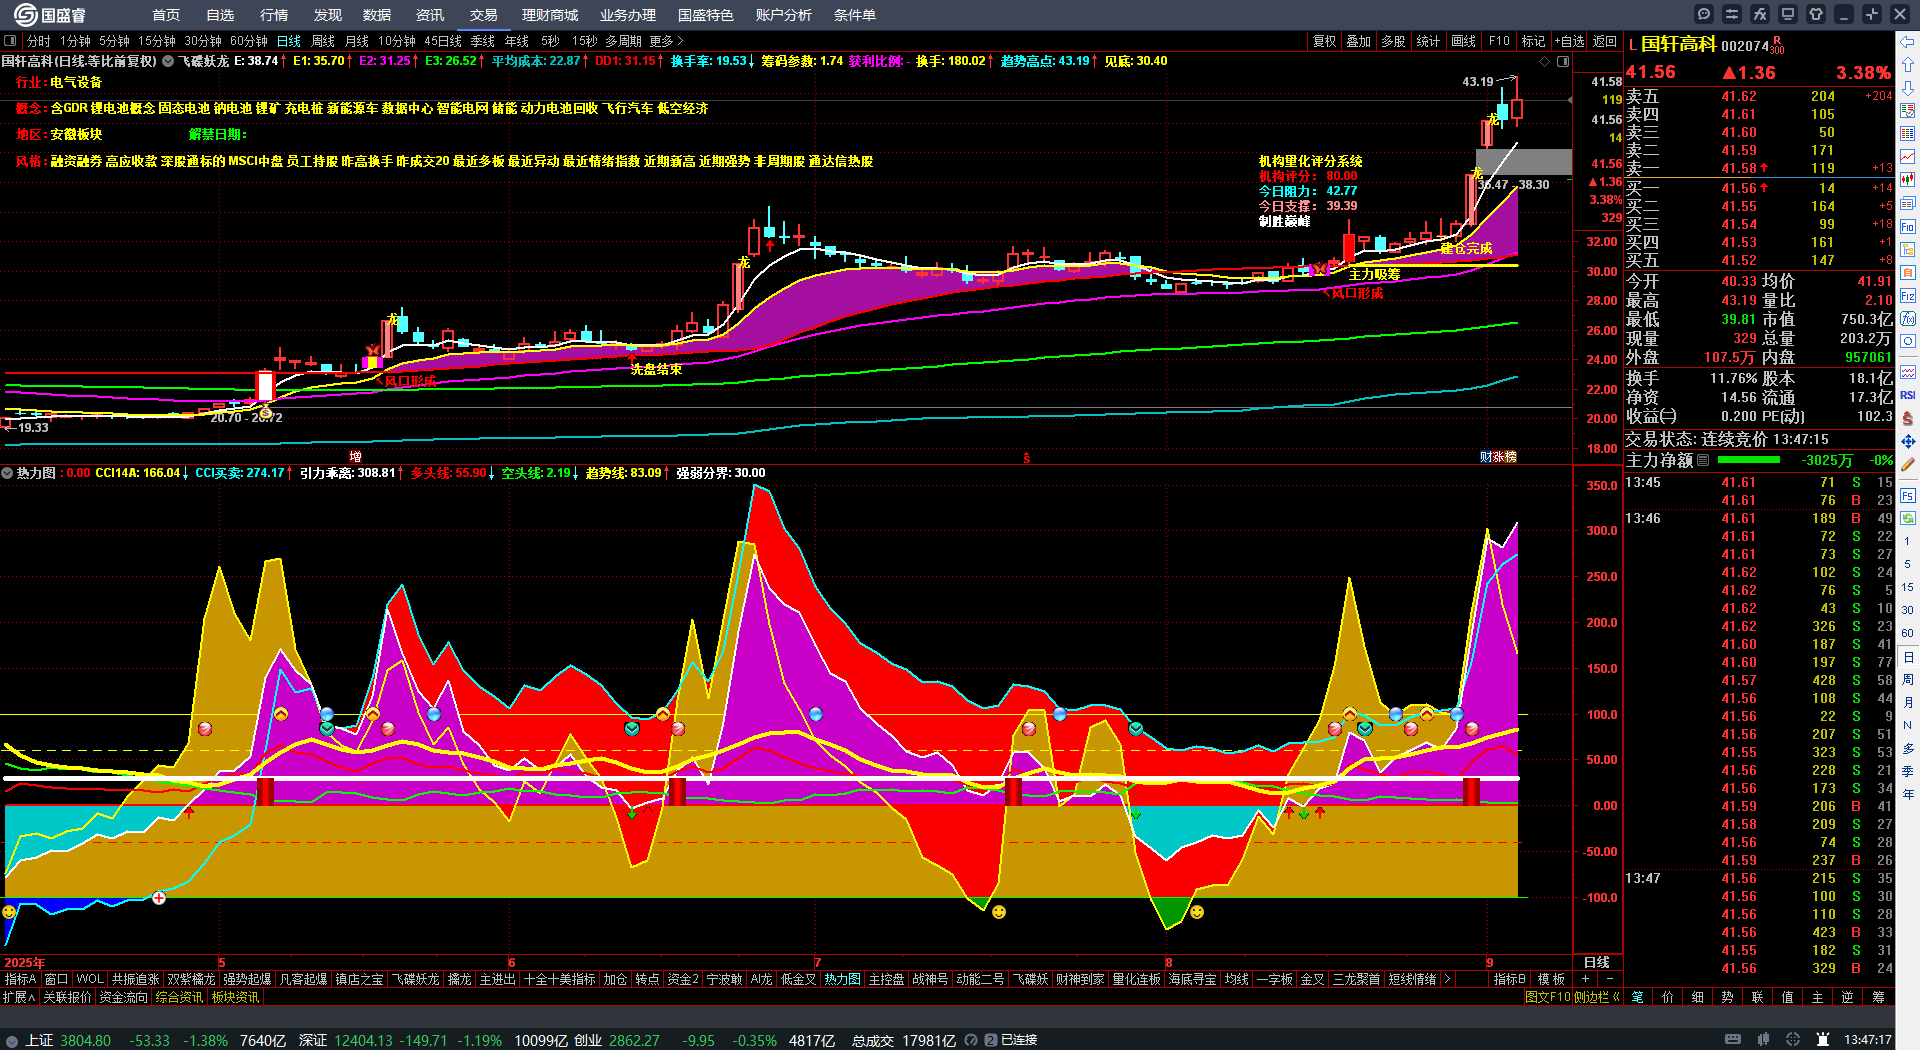Select the 筹 chip distribution tab
The image size is (1920, 1050).
[1877, 997]
